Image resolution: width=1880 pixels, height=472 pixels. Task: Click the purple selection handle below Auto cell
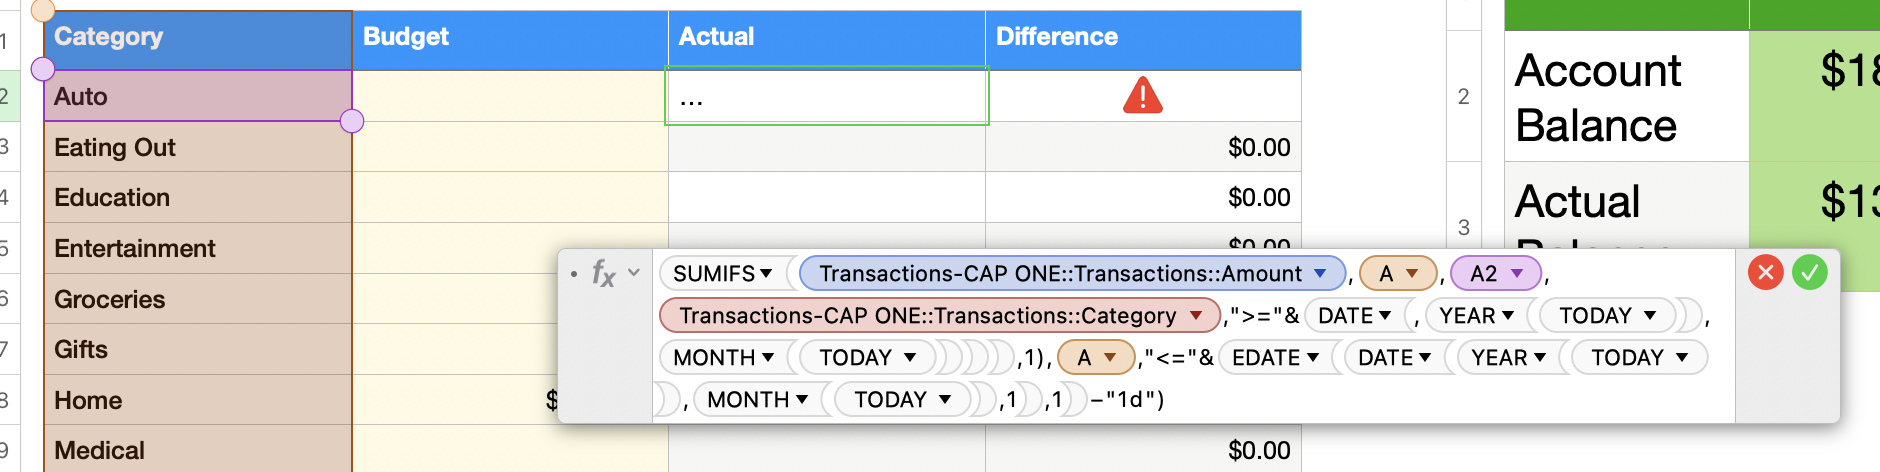click(352, 121)
